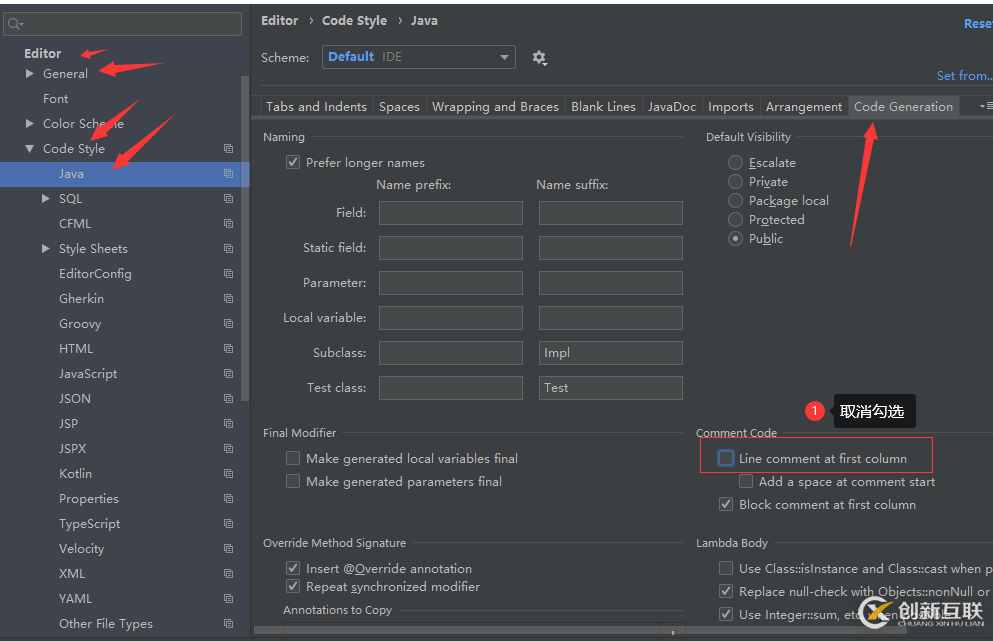Click the copy icon next to EditorConfig
The image size is (993, 641).
point(228,274)
